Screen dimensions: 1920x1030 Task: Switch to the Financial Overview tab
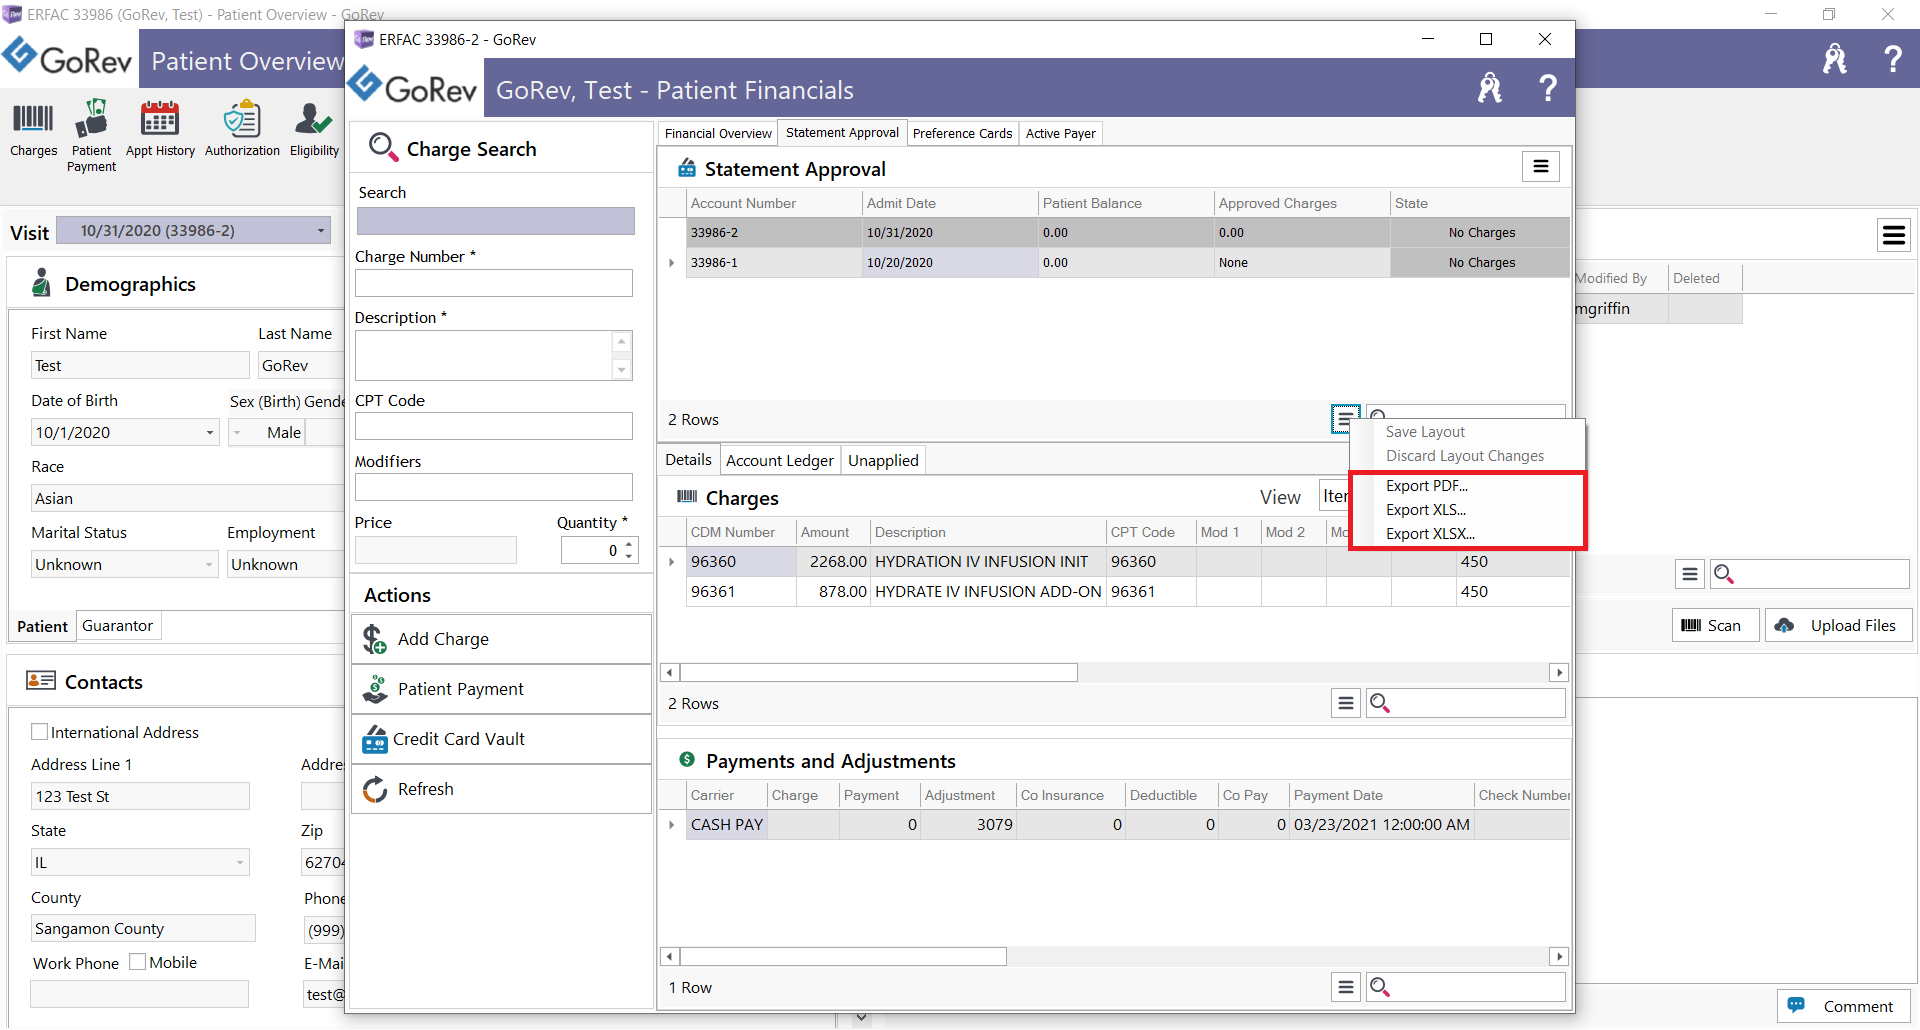[718, 133]
